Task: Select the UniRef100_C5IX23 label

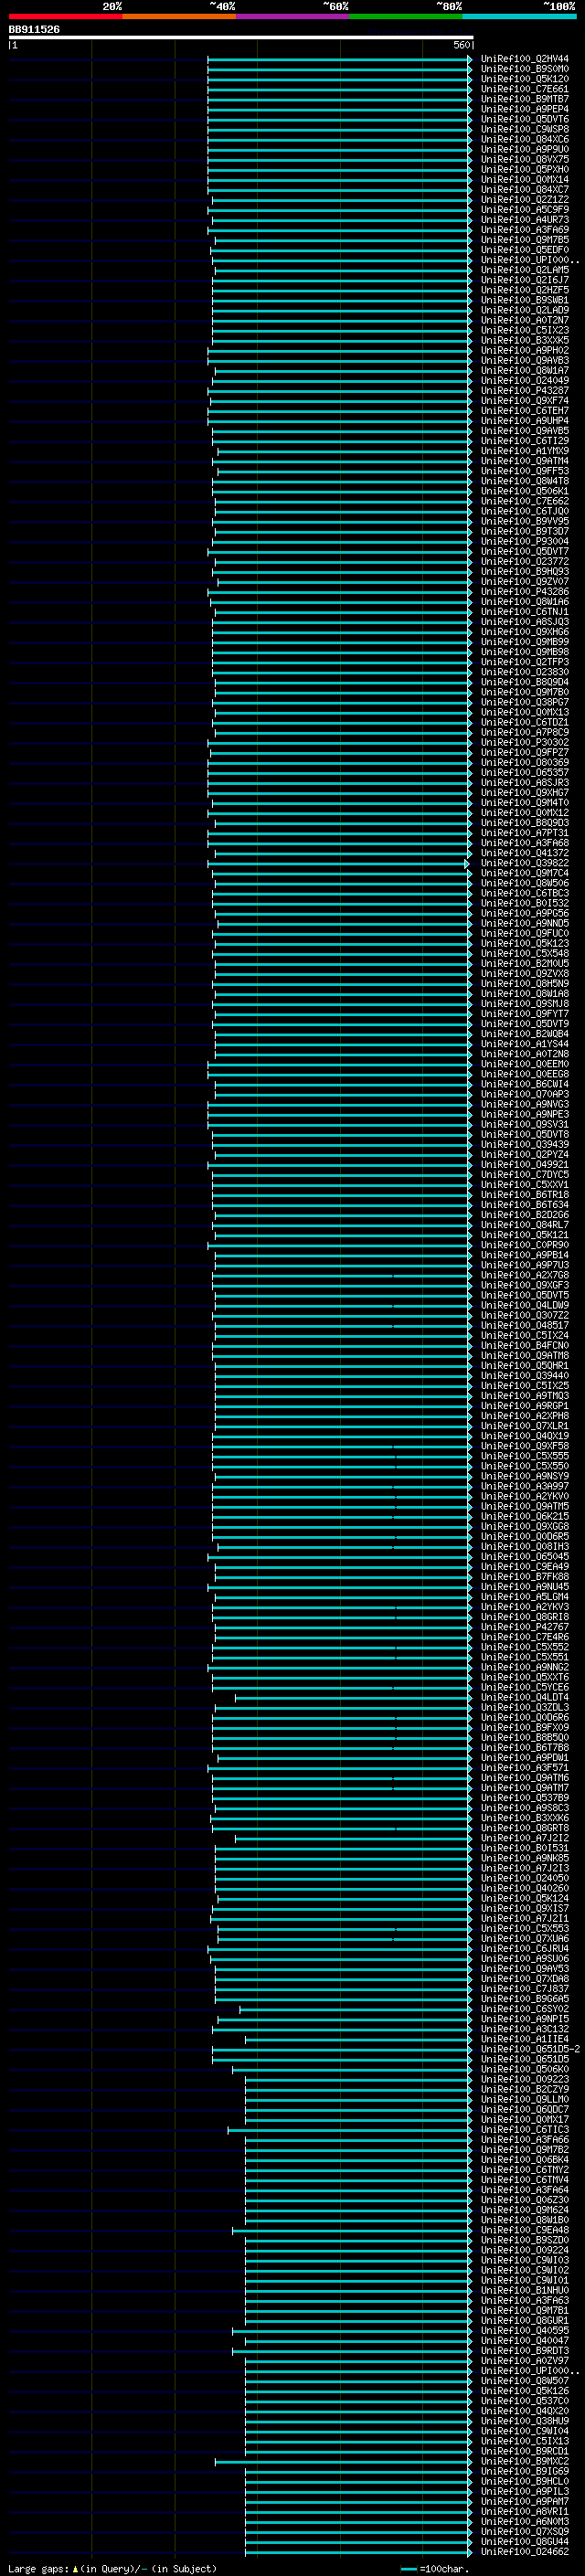Action: coord(525,330)
